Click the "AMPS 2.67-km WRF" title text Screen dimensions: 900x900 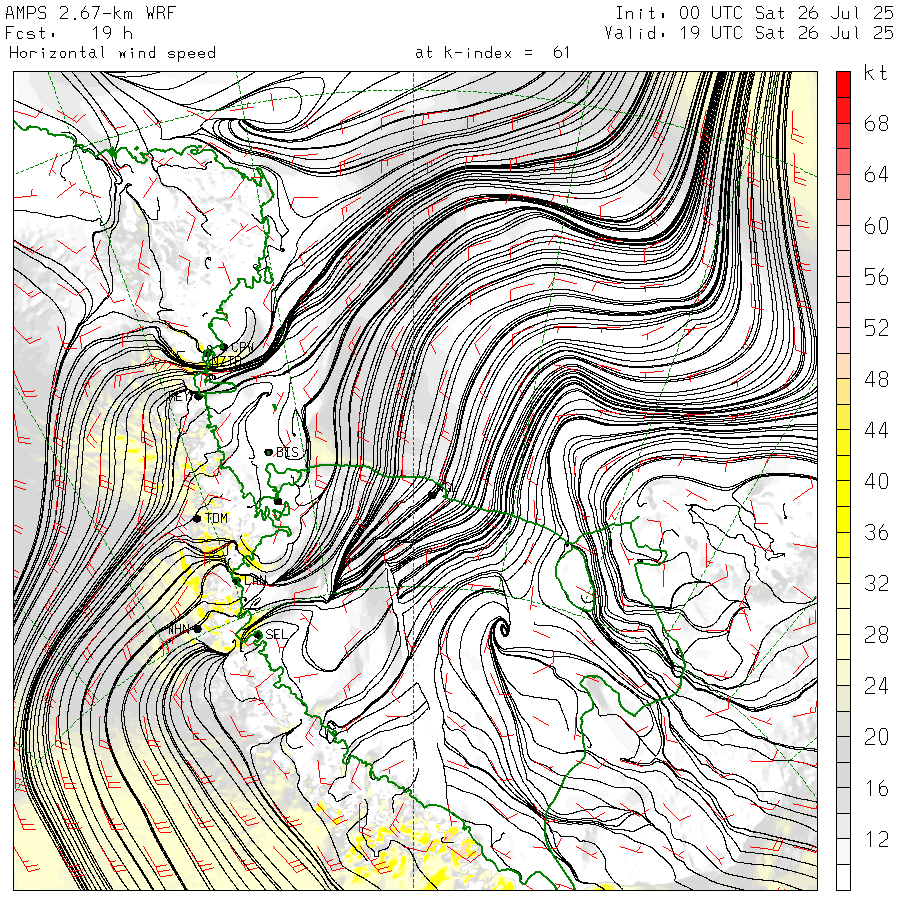90,13
